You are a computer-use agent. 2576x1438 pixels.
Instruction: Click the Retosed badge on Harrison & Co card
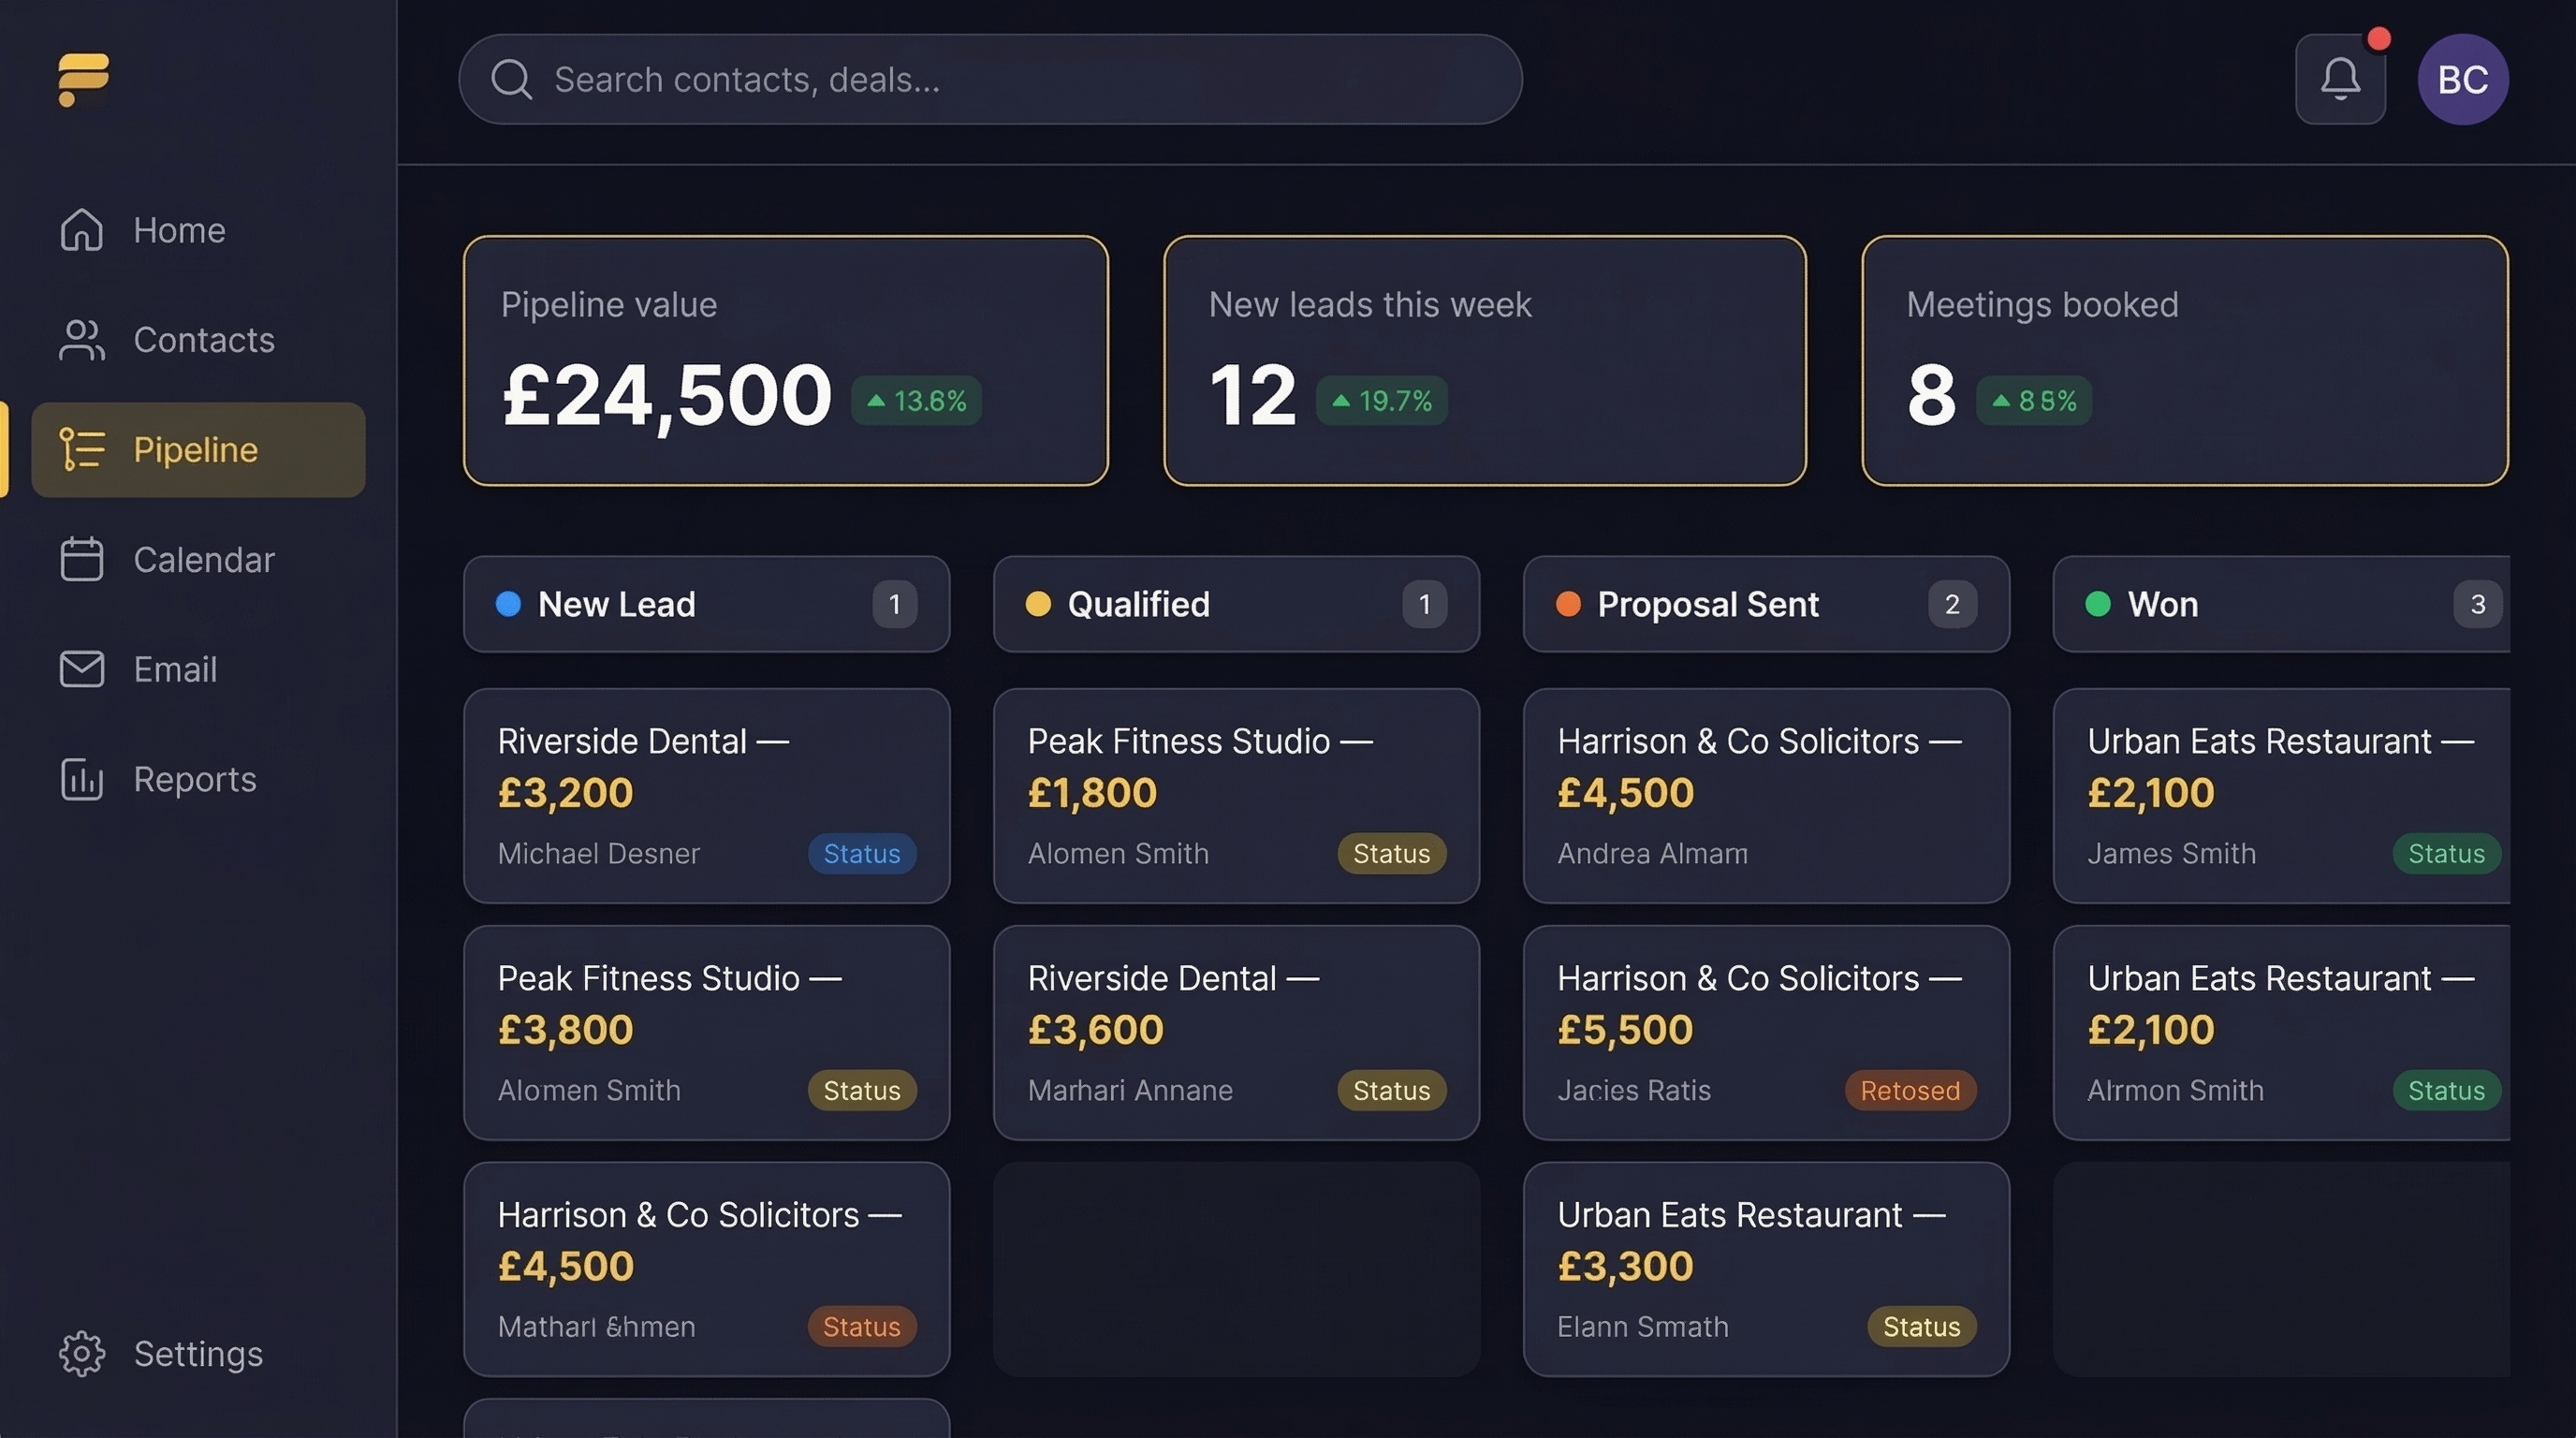[1908, 1090]
